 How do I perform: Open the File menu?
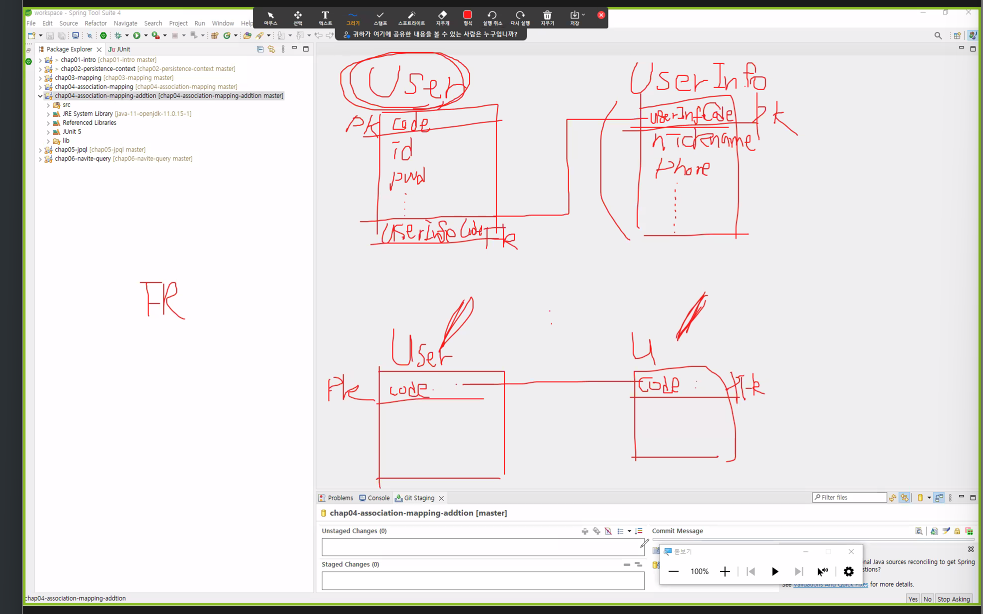(31, 24)
